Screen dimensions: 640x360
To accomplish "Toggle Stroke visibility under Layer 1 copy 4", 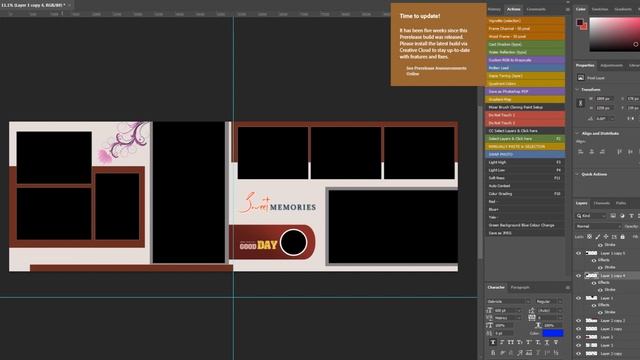I will (x=600, y=290).
